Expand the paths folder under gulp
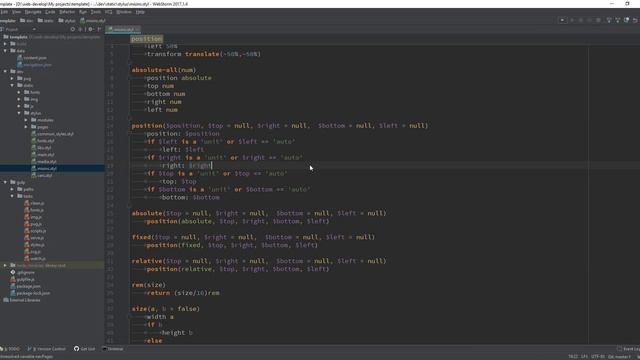This screenshot has height=360, width=640. pyautogui.click(x=12, y=189)
